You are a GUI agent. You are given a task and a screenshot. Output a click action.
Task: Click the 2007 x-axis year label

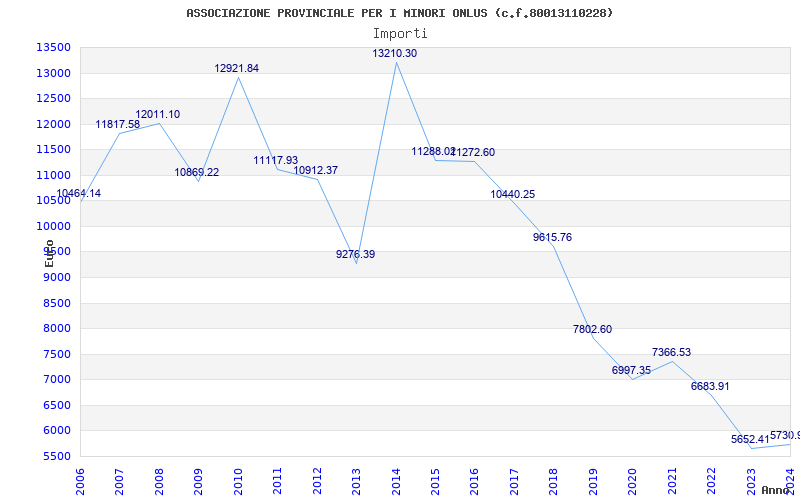(119, 481)
